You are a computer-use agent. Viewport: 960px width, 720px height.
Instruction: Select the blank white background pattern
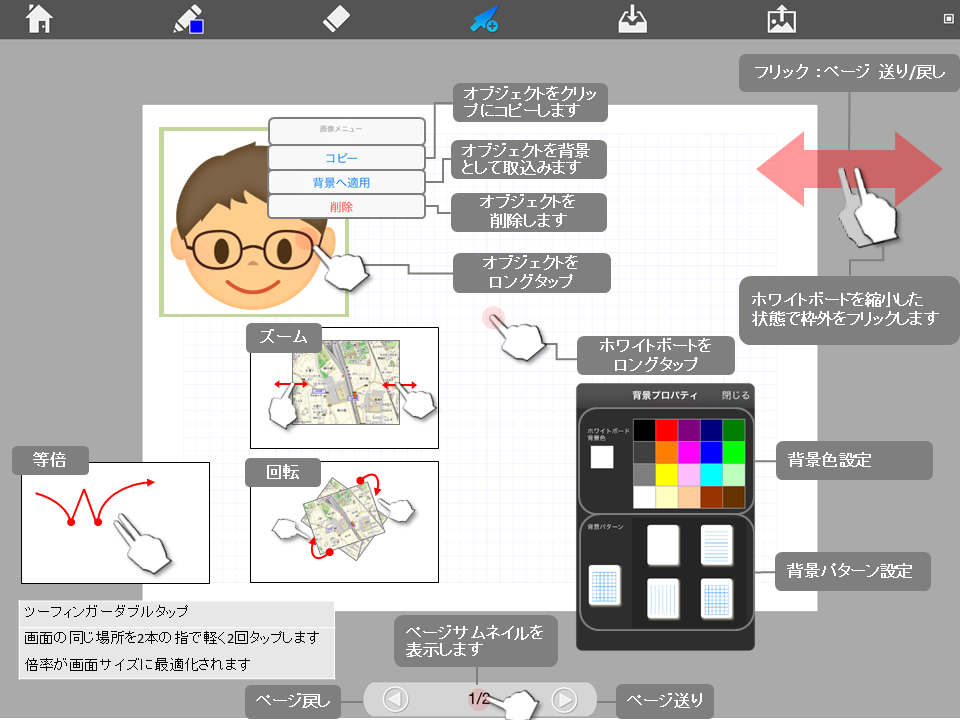point(664,545)
